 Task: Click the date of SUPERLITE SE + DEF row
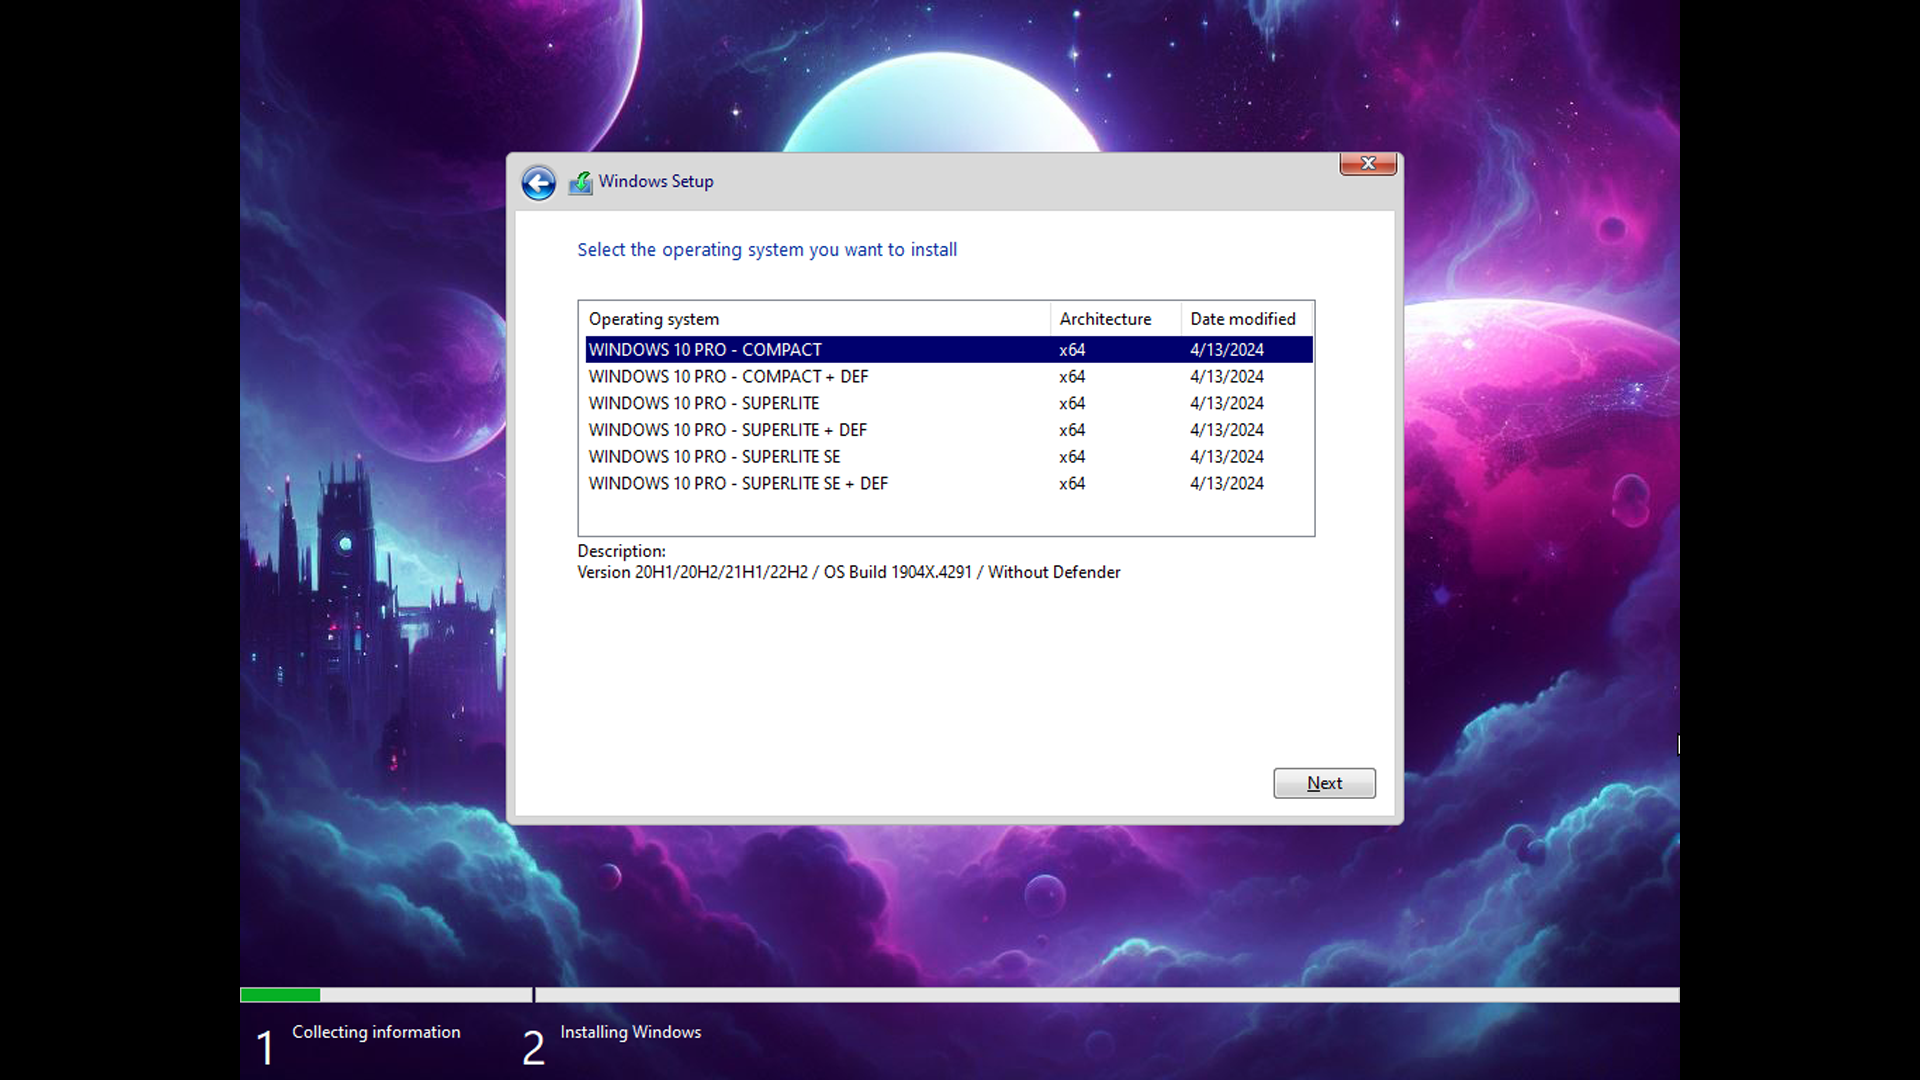click(x=1226, y=484)
